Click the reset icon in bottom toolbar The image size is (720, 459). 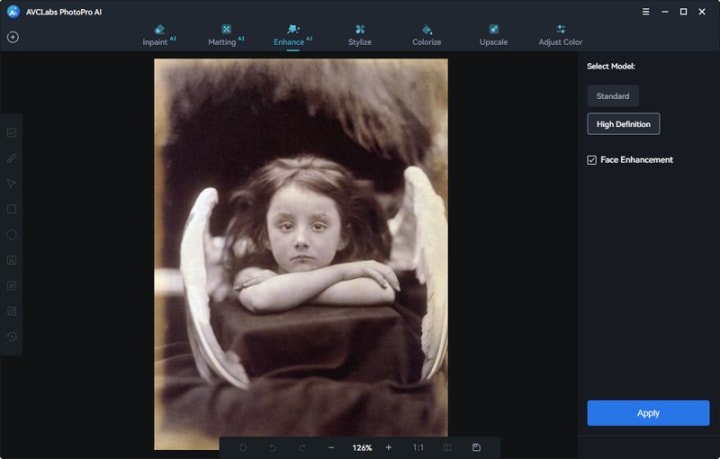coord(243,448)
